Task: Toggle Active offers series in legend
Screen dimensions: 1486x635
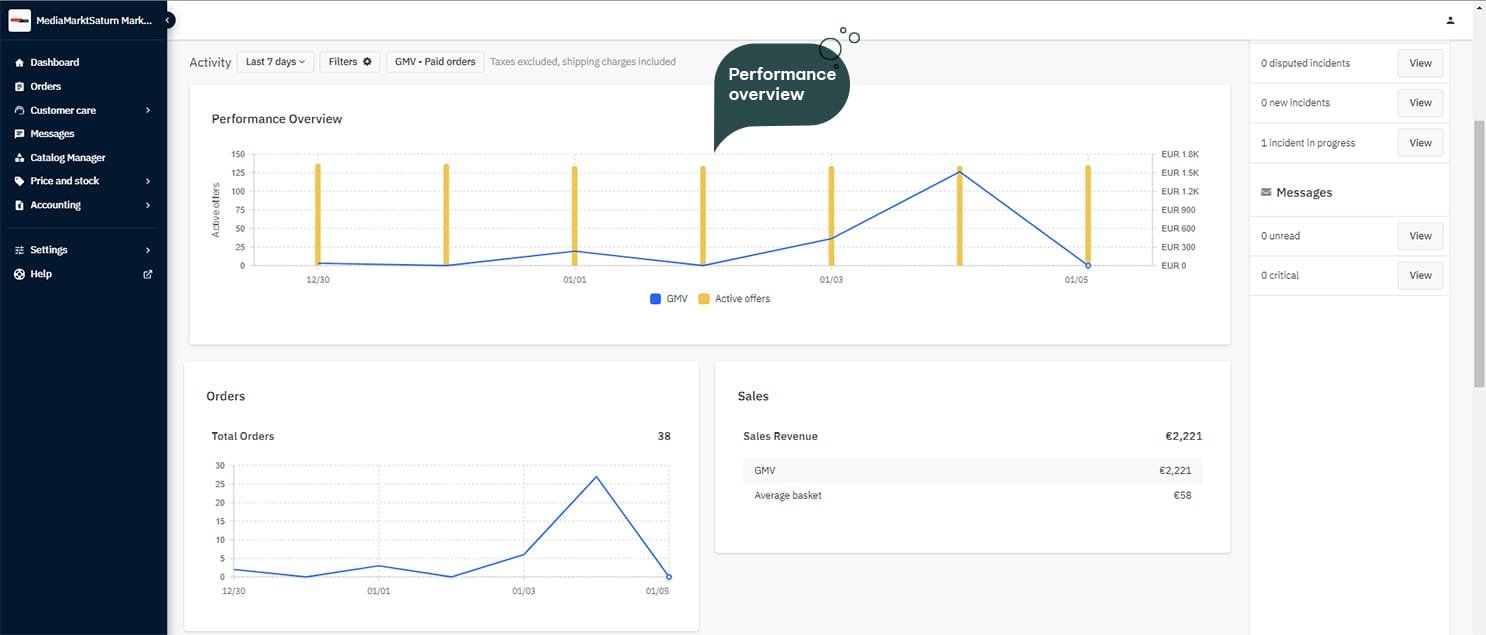Action: [x=734, y=299]
